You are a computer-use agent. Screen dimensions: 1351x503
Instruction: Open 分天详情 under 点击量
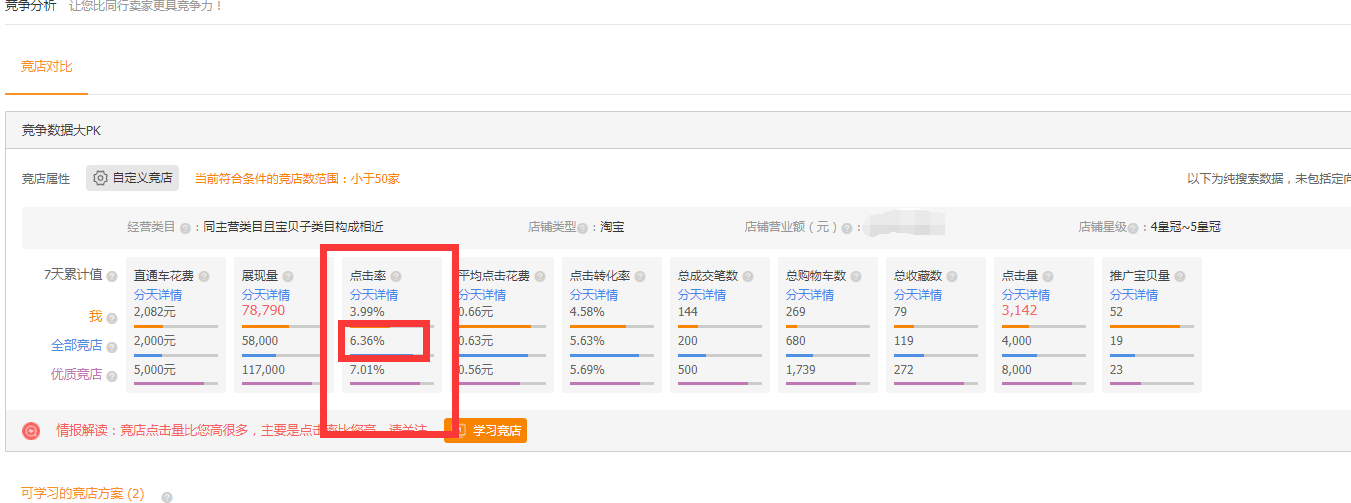pyautogui.click(x=1026, y=295)
